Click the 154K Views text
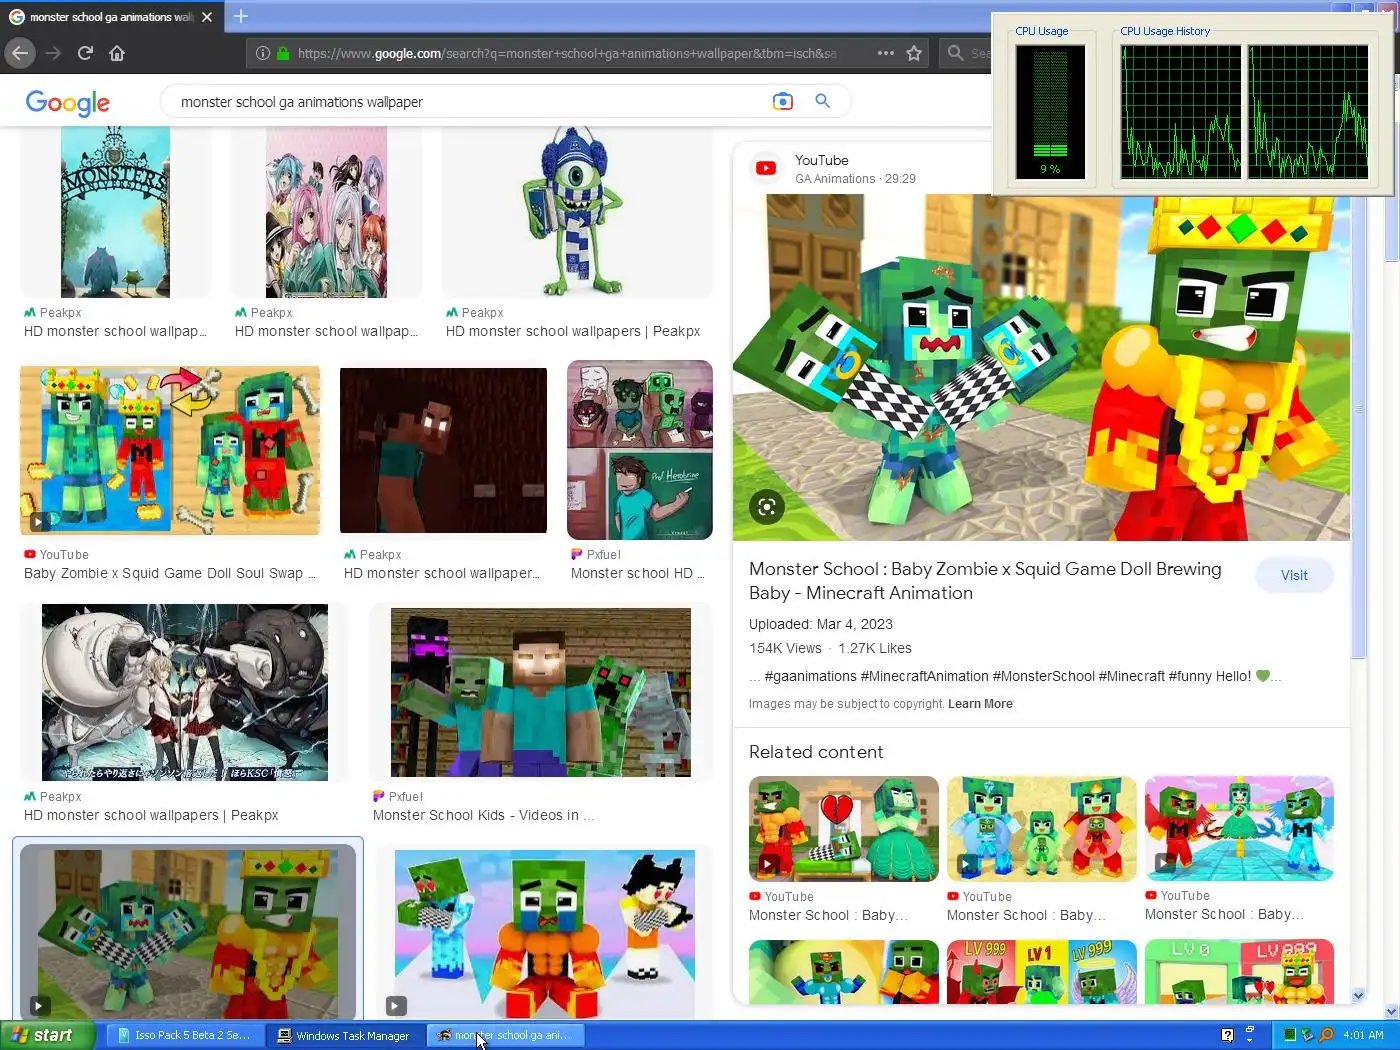This screenshot has height=1050, width=1400. point(785,648)
